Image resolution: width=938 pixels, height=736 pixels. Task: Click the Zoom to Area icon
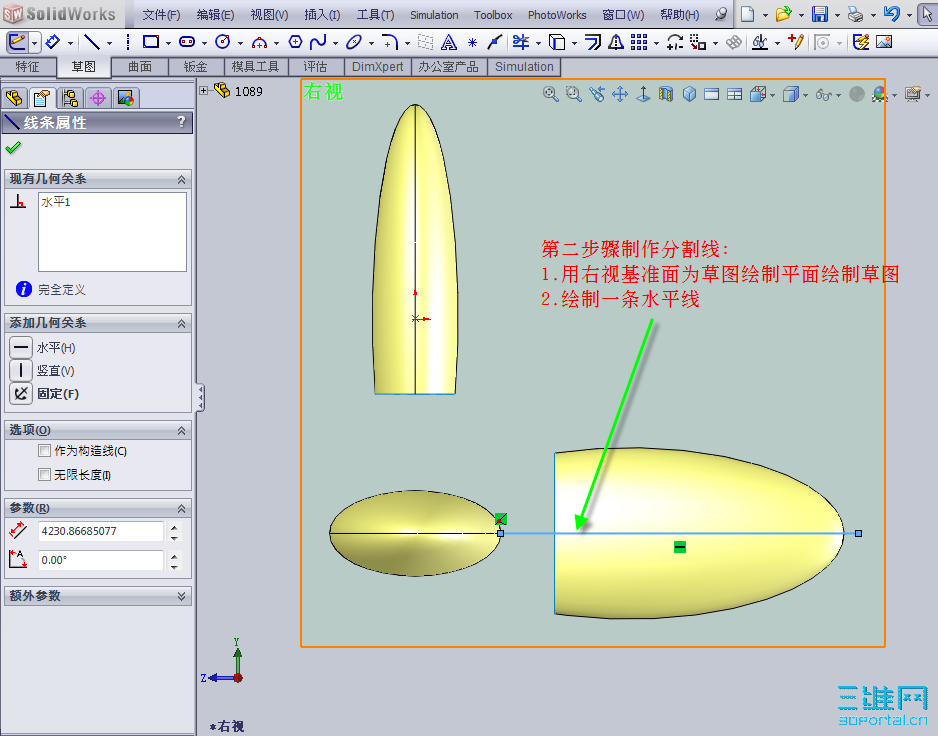(574, 94)
